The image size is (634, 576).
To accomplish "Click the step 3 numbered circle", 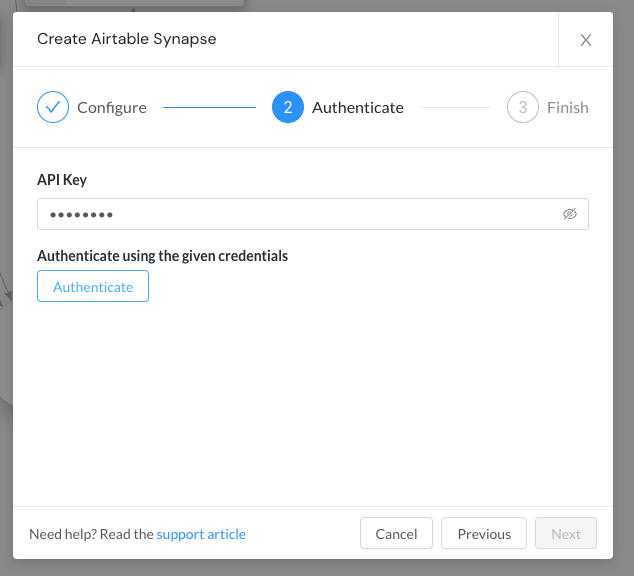I will coord(523,107).
